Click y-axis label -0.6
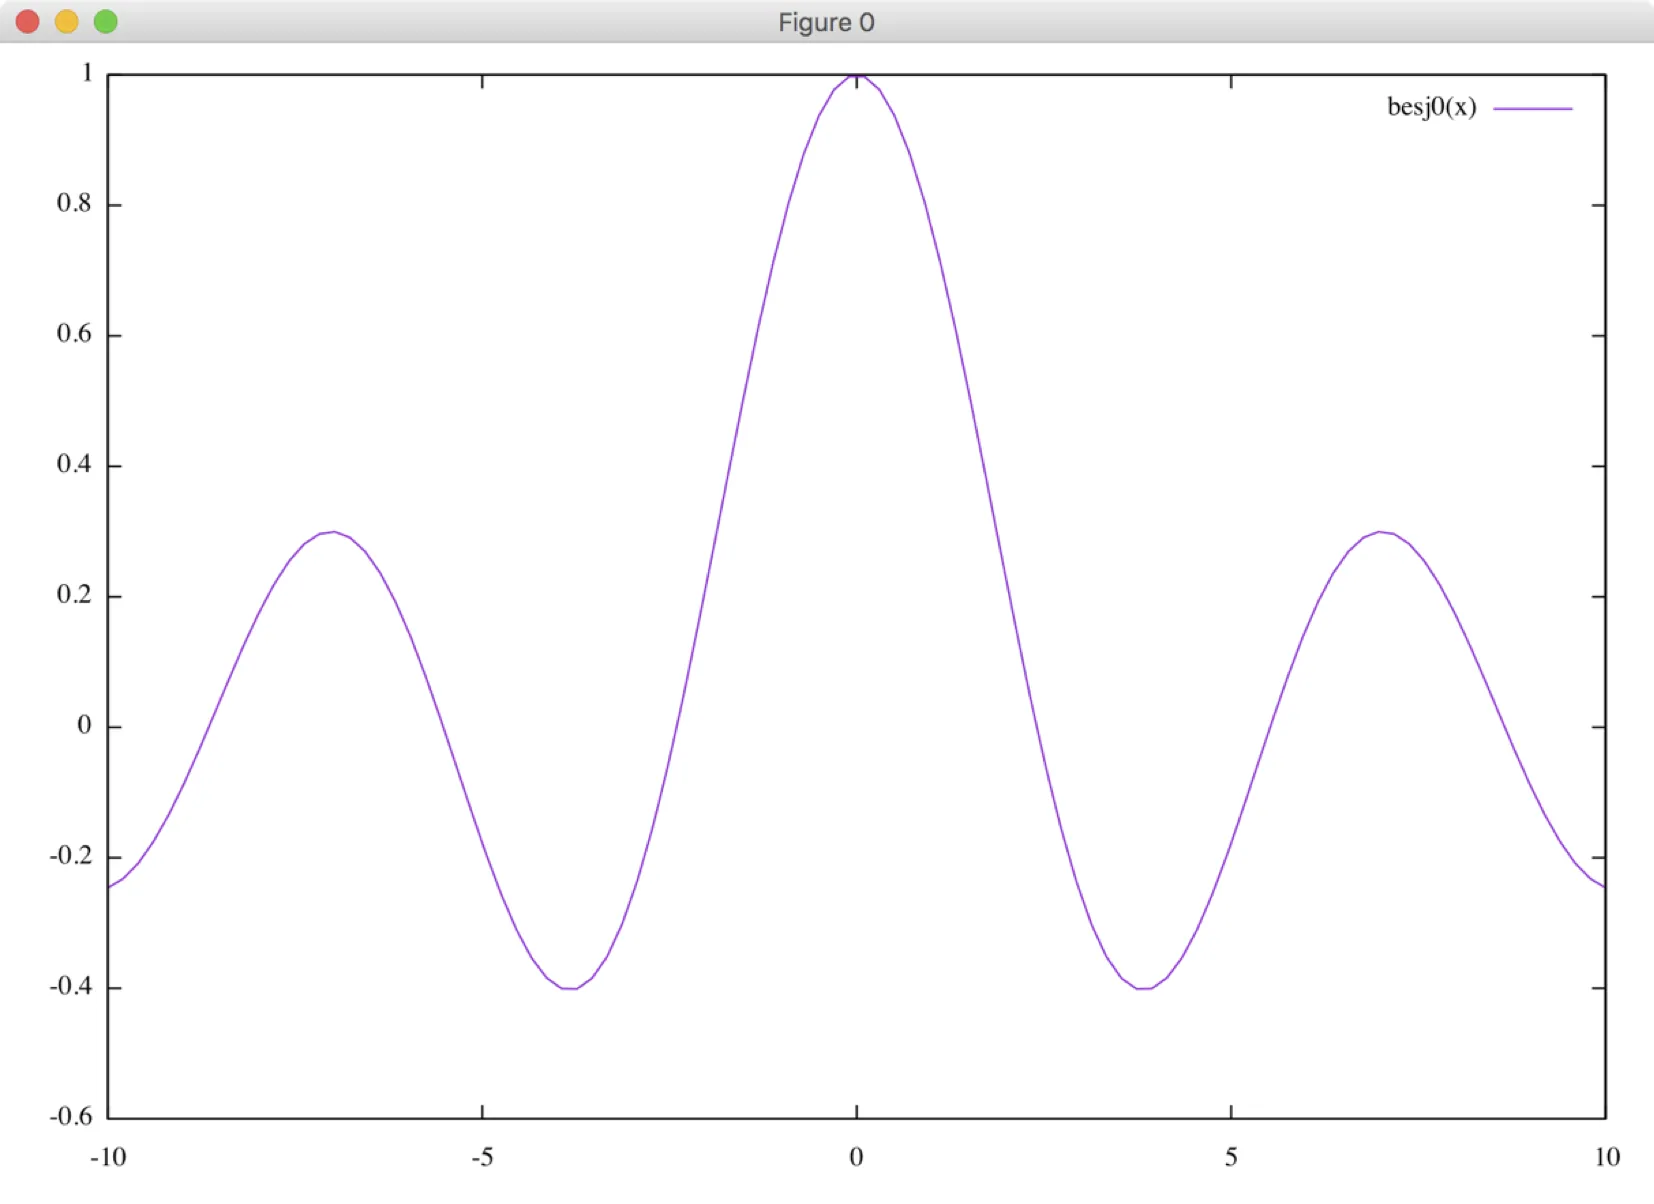The image size is (1654, 1204). (70, 1117)
